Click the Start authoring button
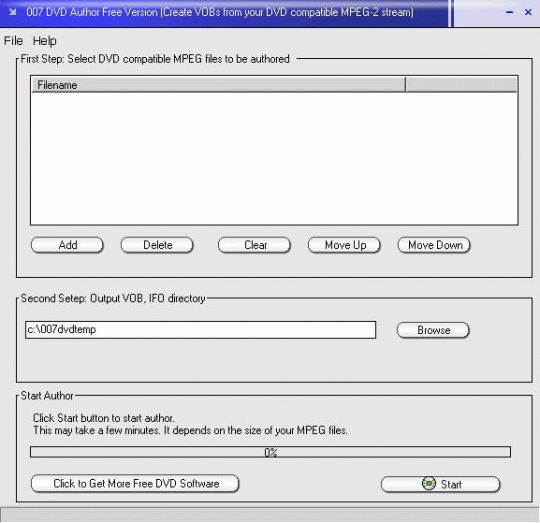Screen dimensions: 540x523 point(440,484)
